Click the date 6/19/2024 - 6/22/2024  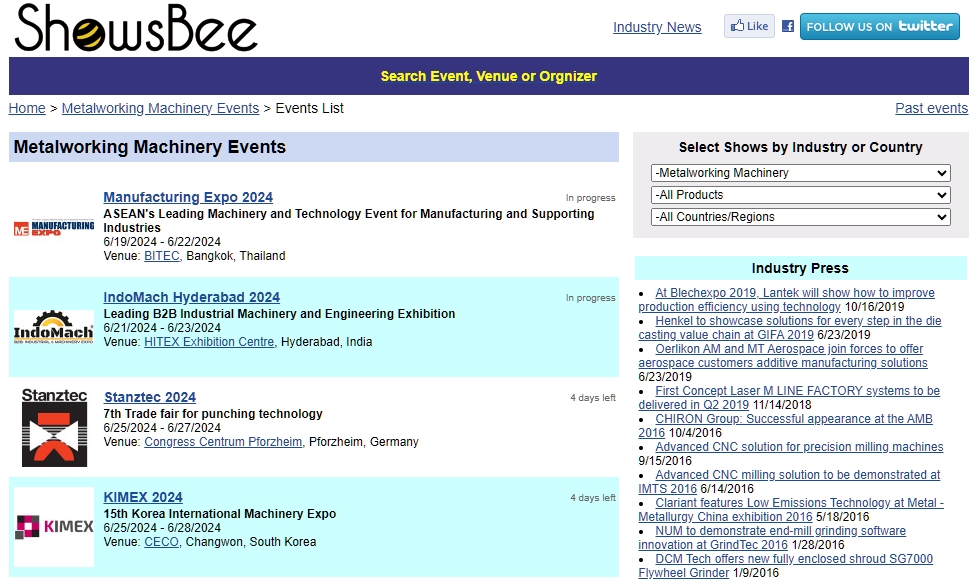162,242
